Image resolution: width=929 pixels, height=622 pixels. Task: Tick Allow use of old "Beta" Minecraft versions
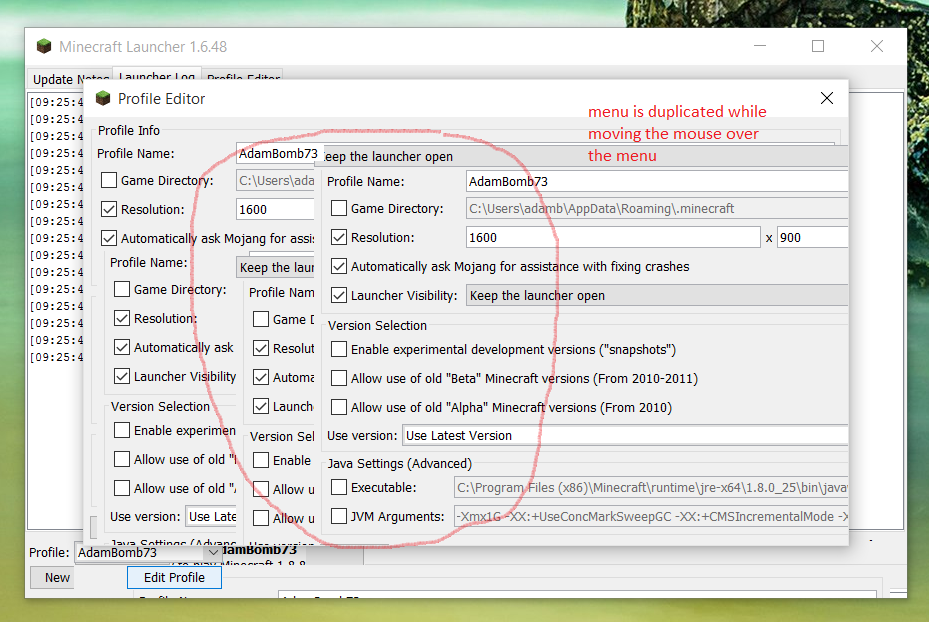pyautogui.click(x=340, y=379)
